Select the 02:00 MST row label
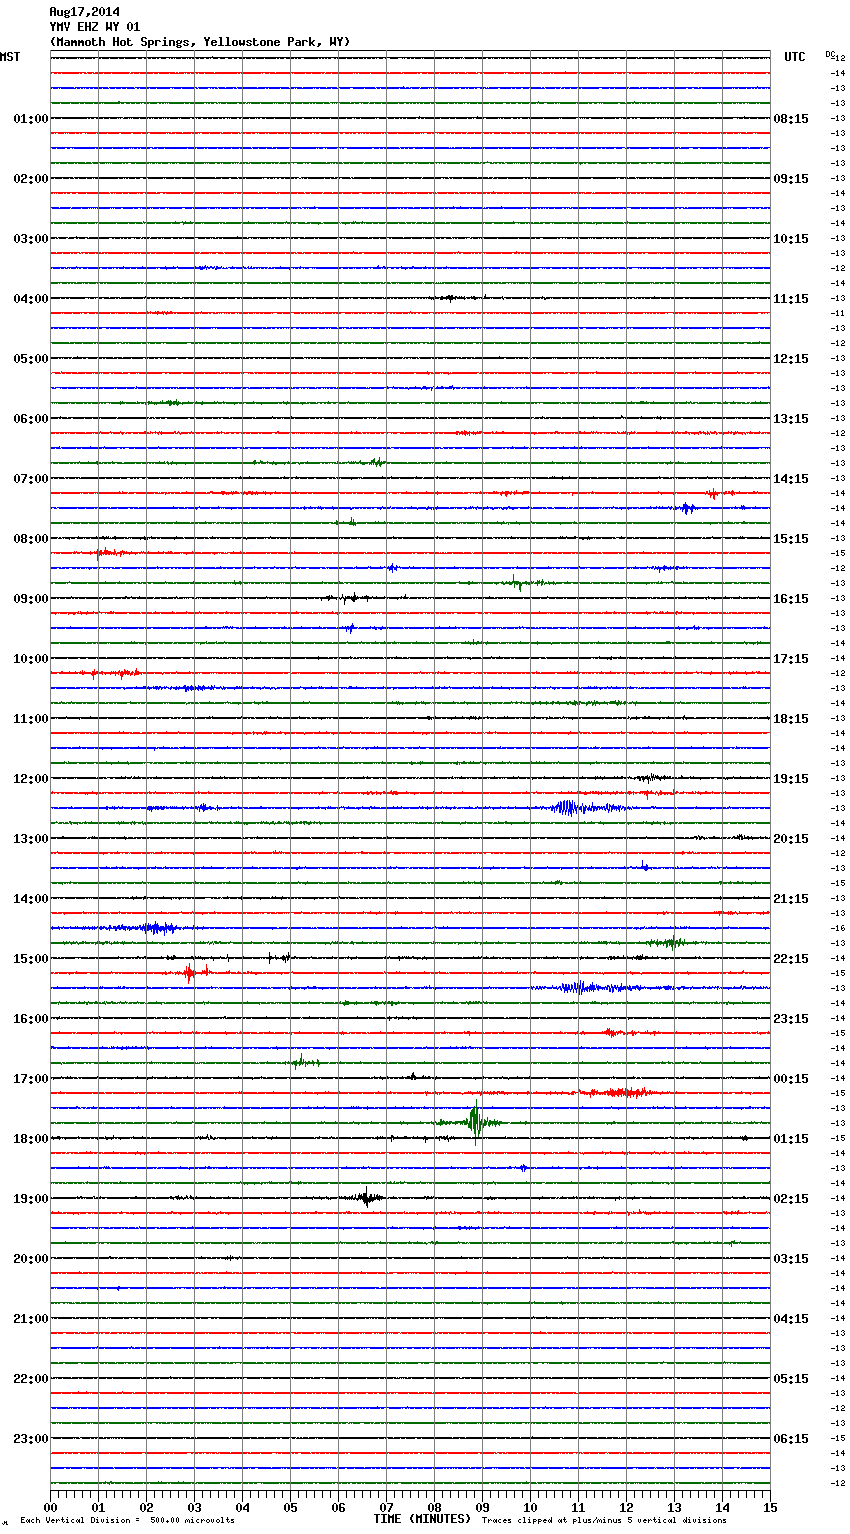The image size is (850, 1534). click(x=31, y=179)
